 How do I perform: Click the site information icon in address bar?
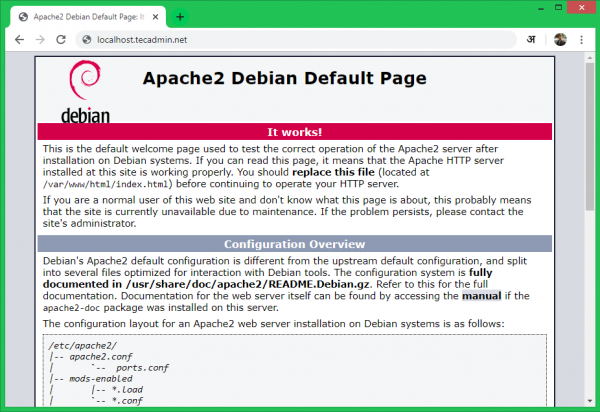(87, 39)
